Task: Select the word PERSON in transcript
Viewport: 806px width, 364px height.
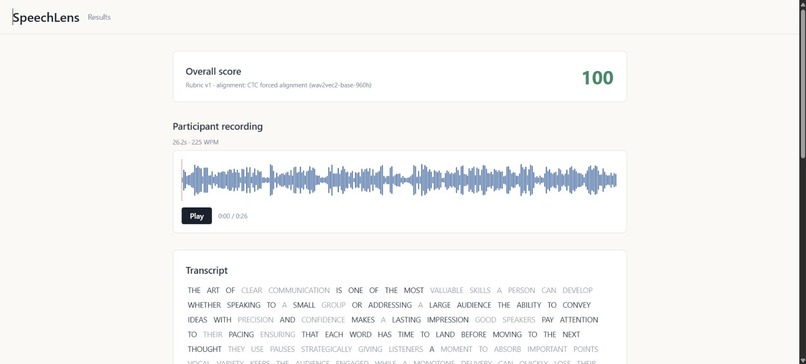Action: [521, 290]
